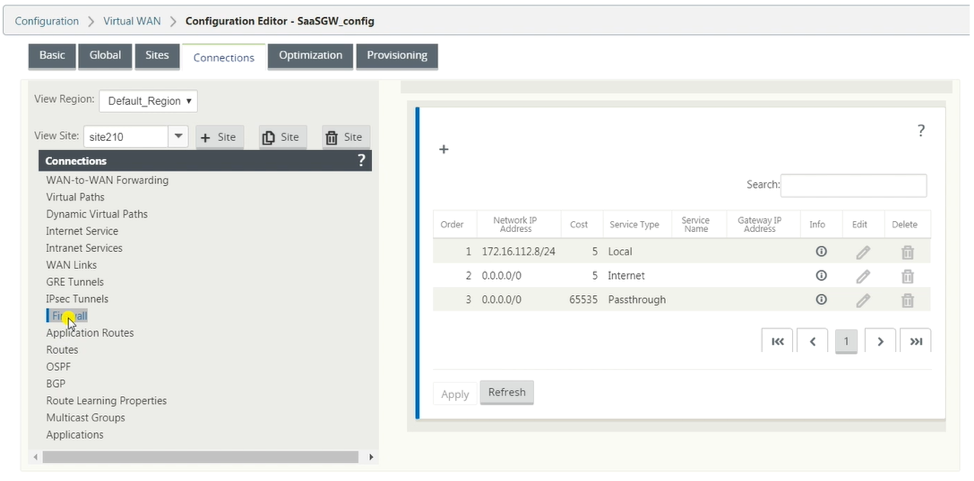
Task: Click scrollbar right arrow in left panel
Action: coord(371,457)
